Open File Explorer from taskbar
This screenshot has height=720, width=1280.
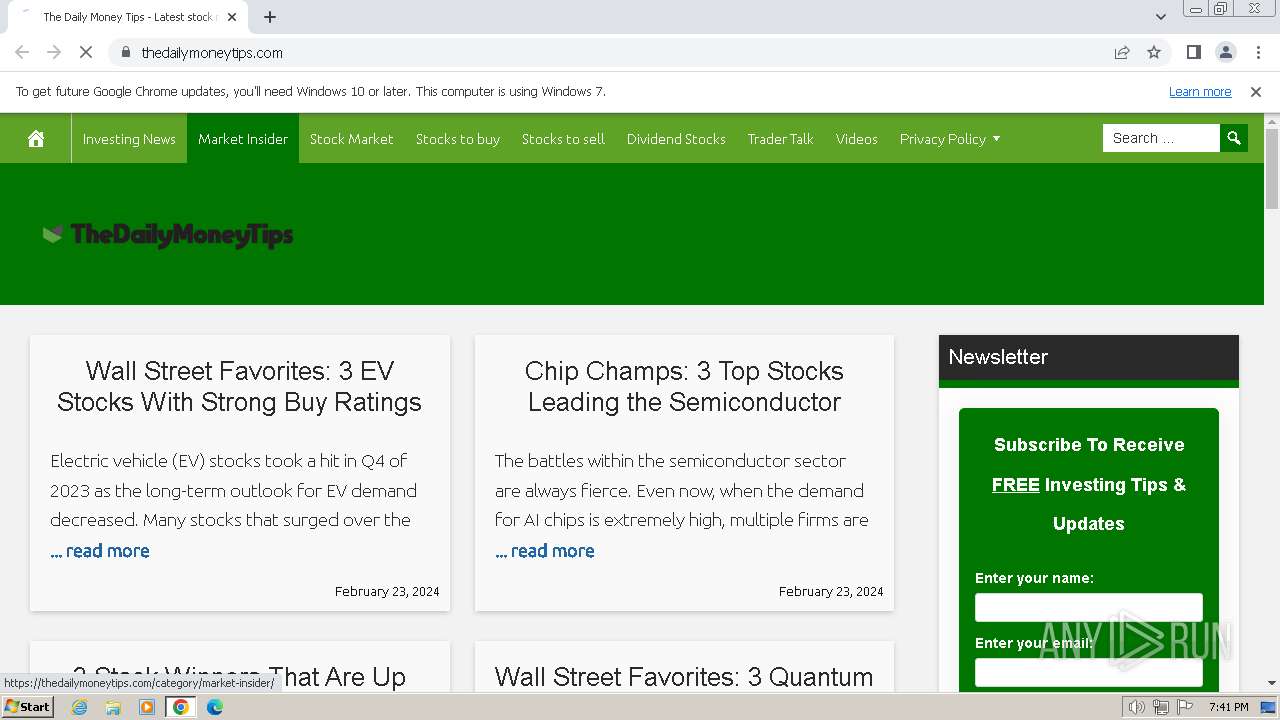[113, 707]
